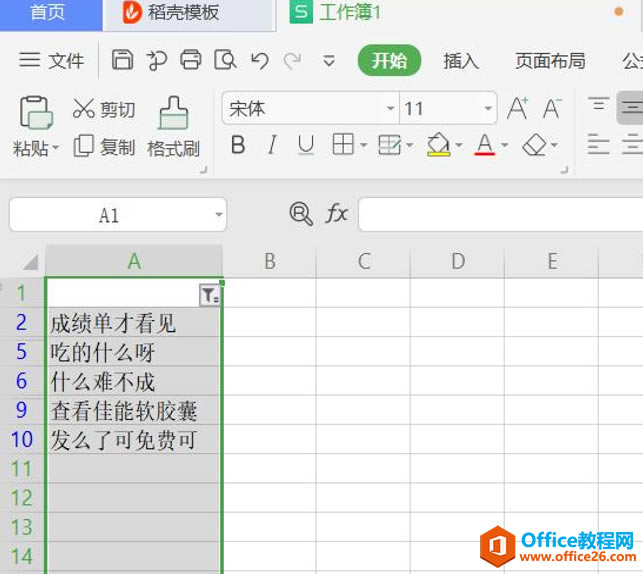Increase font size with A+ icon

click(518, 109)
